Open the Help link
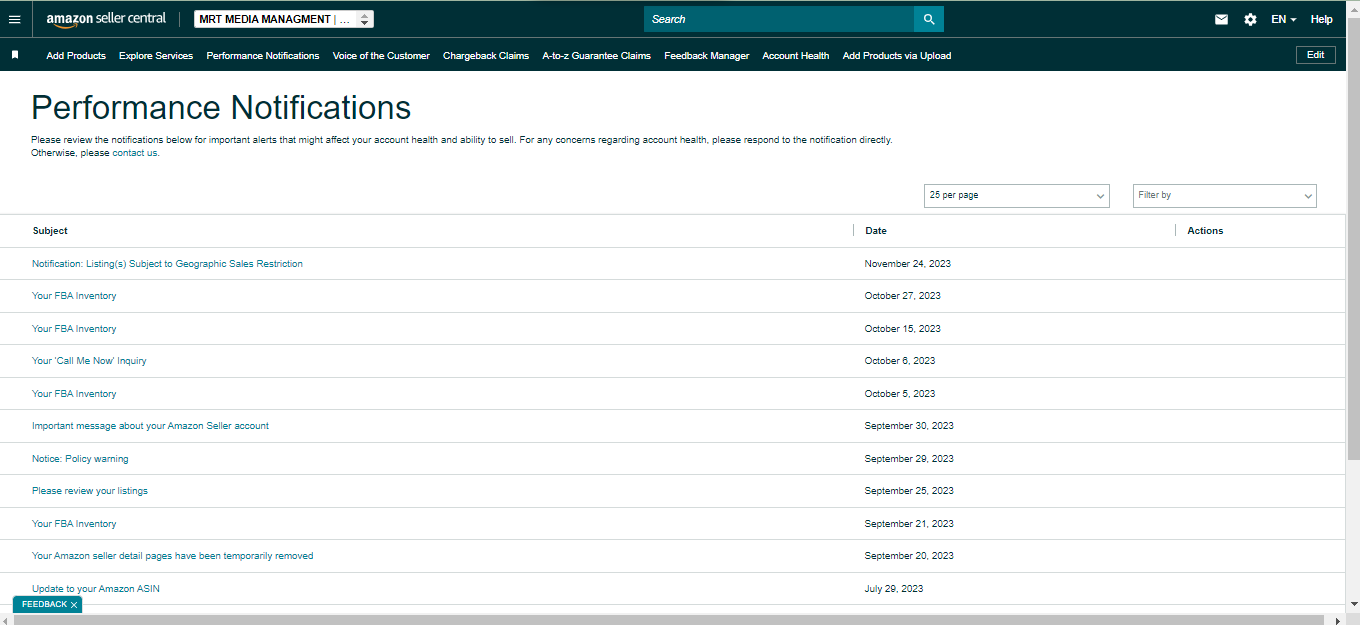 pyautogui.click(x=1321, y=19)
